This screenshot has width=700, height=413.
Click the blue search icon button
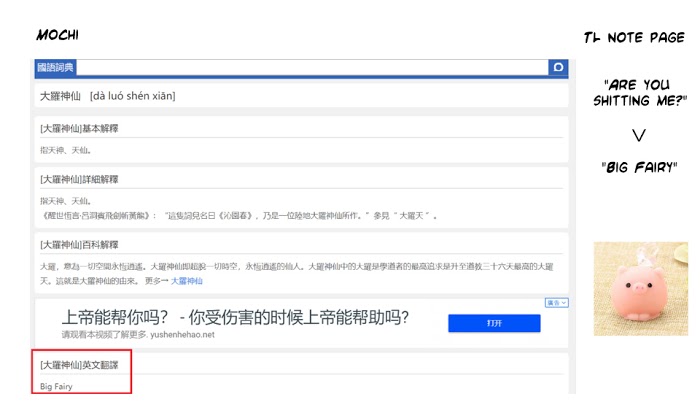(558, 68)
